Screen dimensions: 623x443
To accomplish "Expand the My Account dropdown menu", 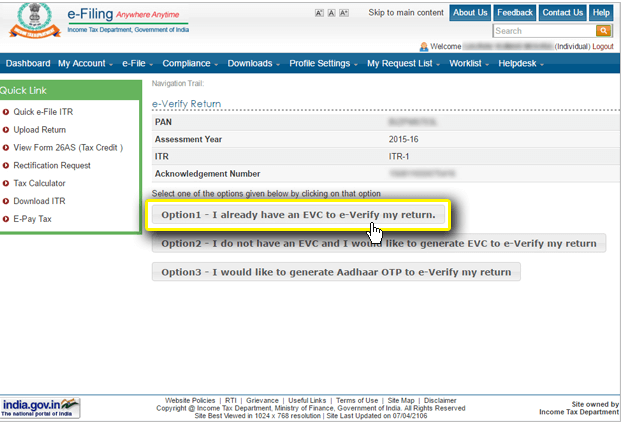I will [x=85, y=64].
